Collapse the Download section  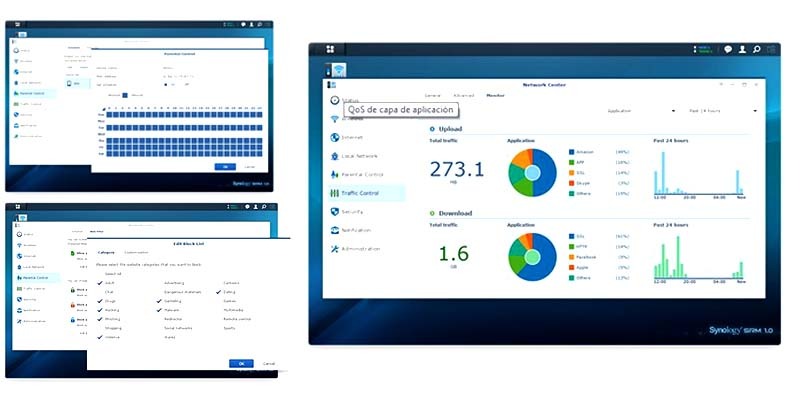(x=432, y=213)
